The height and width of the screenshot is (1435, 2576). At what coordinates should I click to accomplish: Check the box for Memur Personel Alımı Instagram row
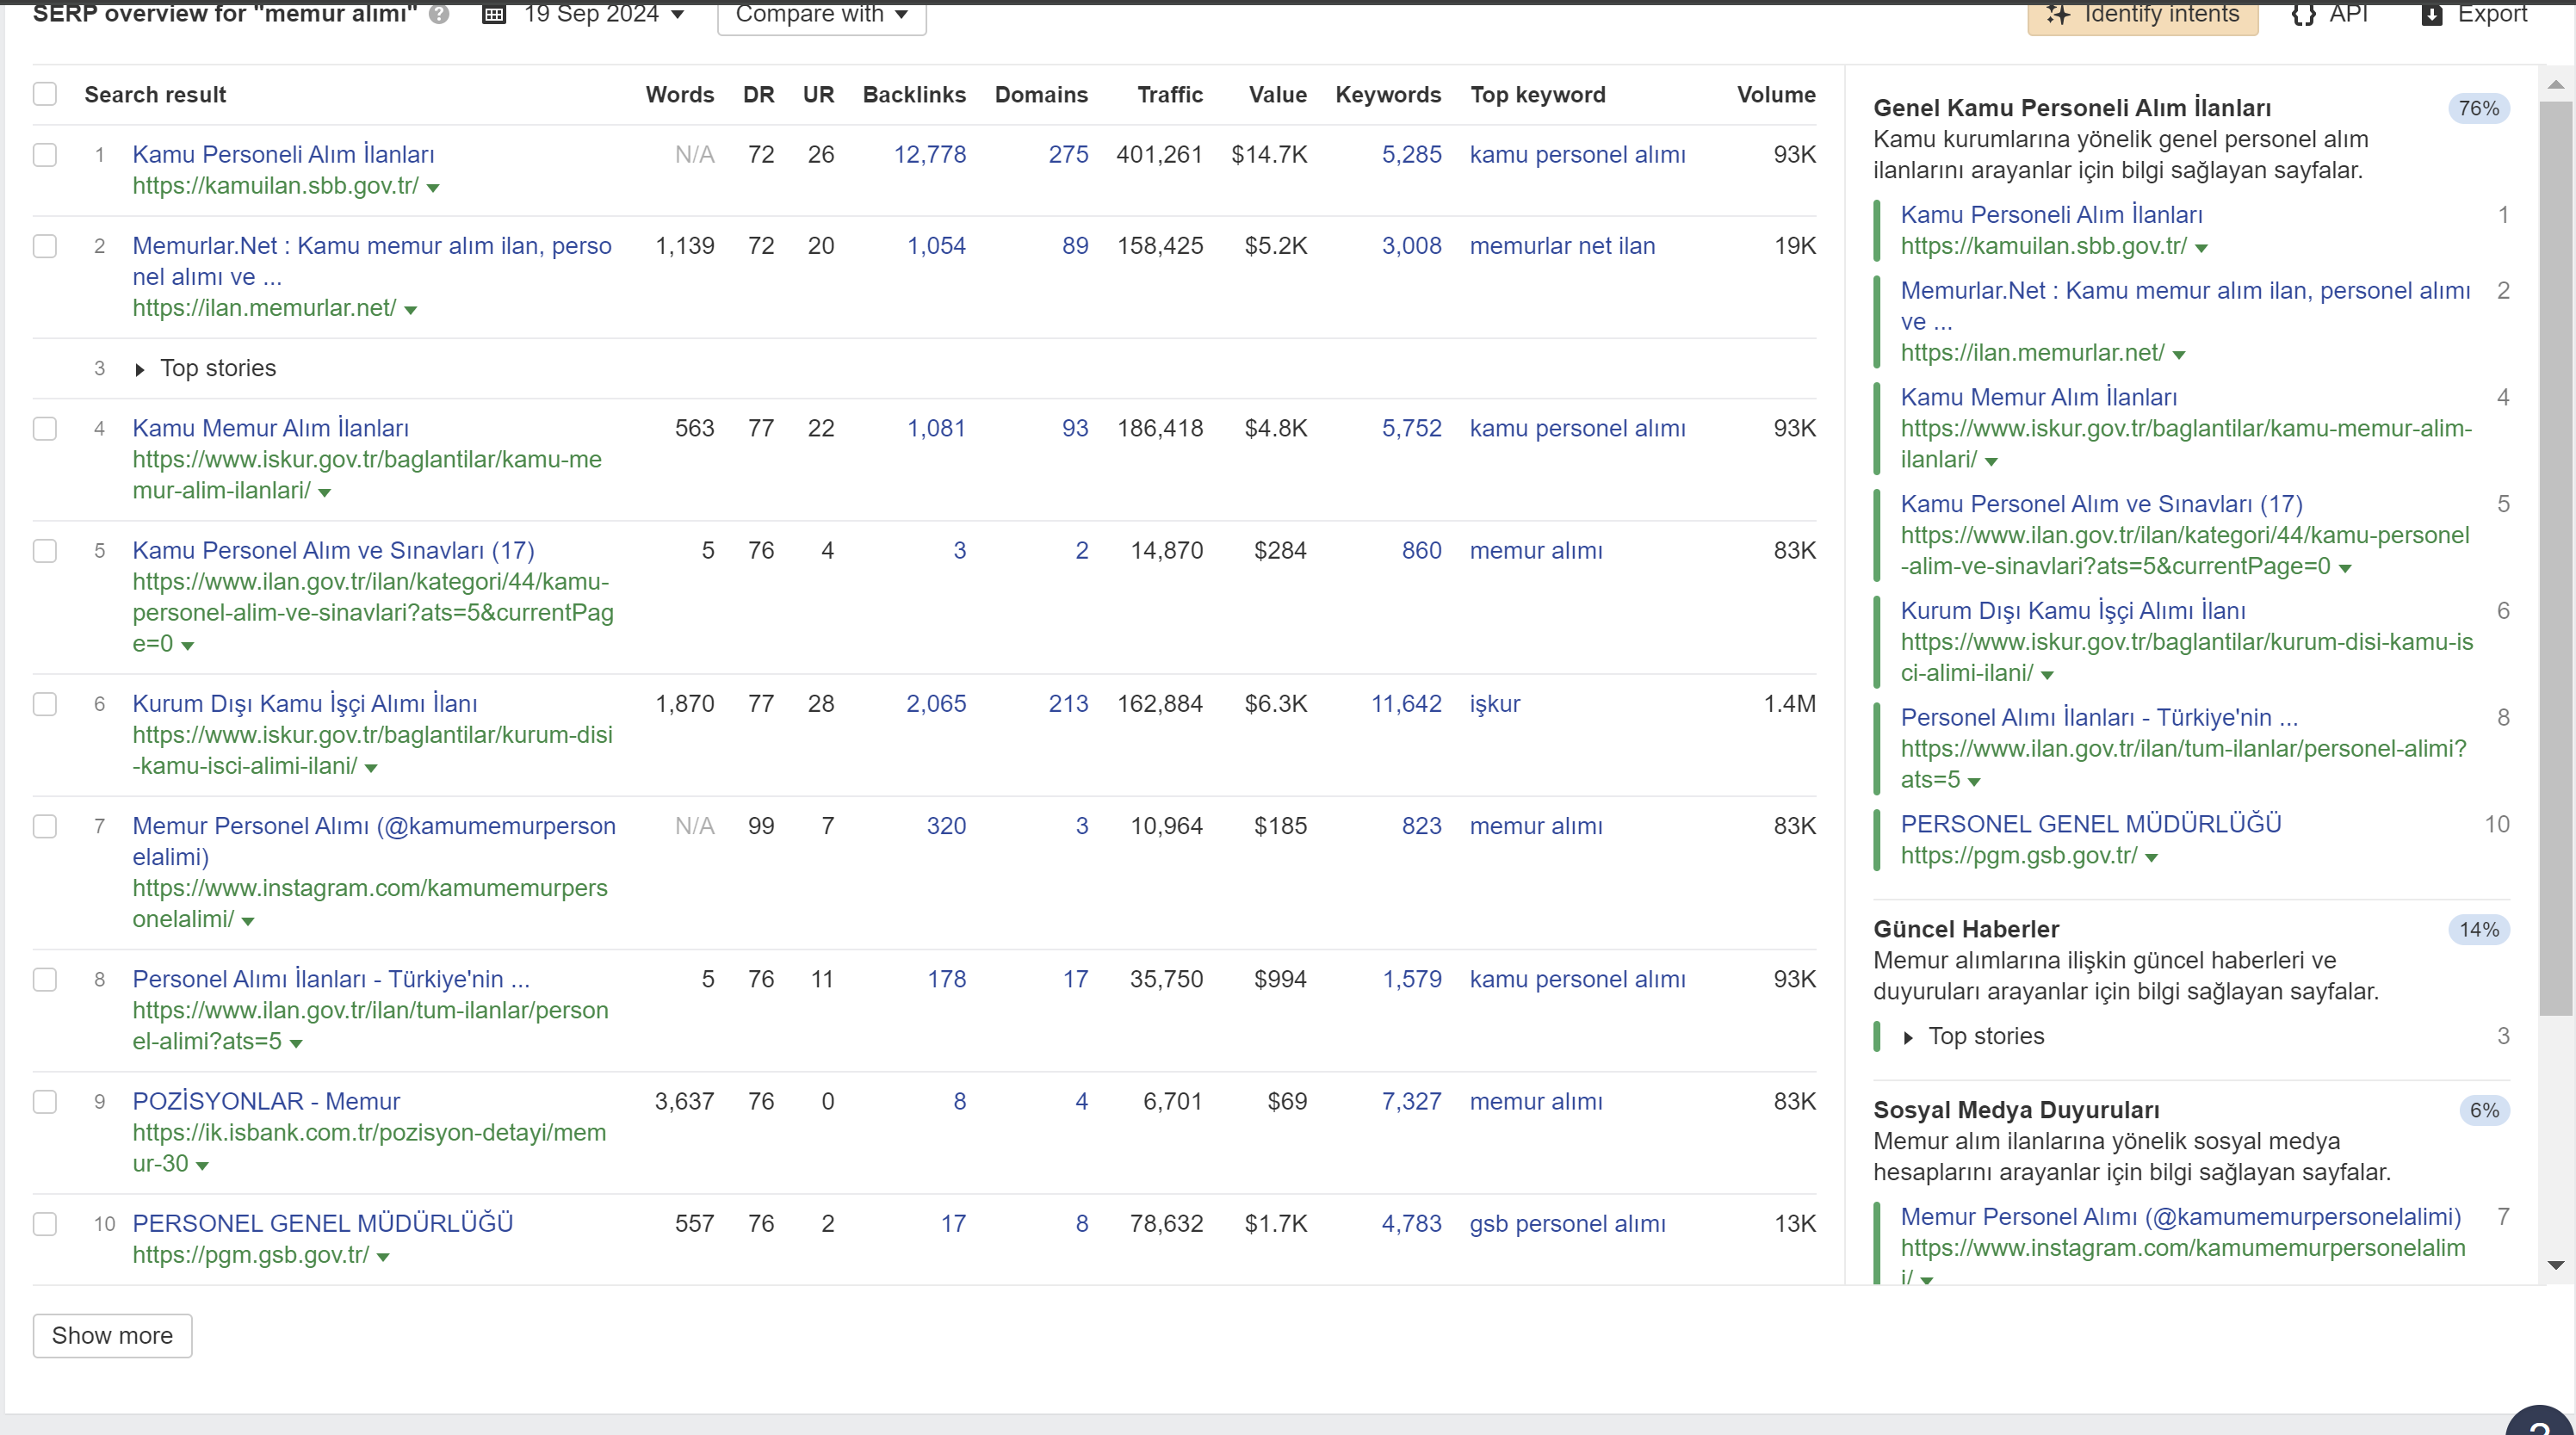[45, 826]
